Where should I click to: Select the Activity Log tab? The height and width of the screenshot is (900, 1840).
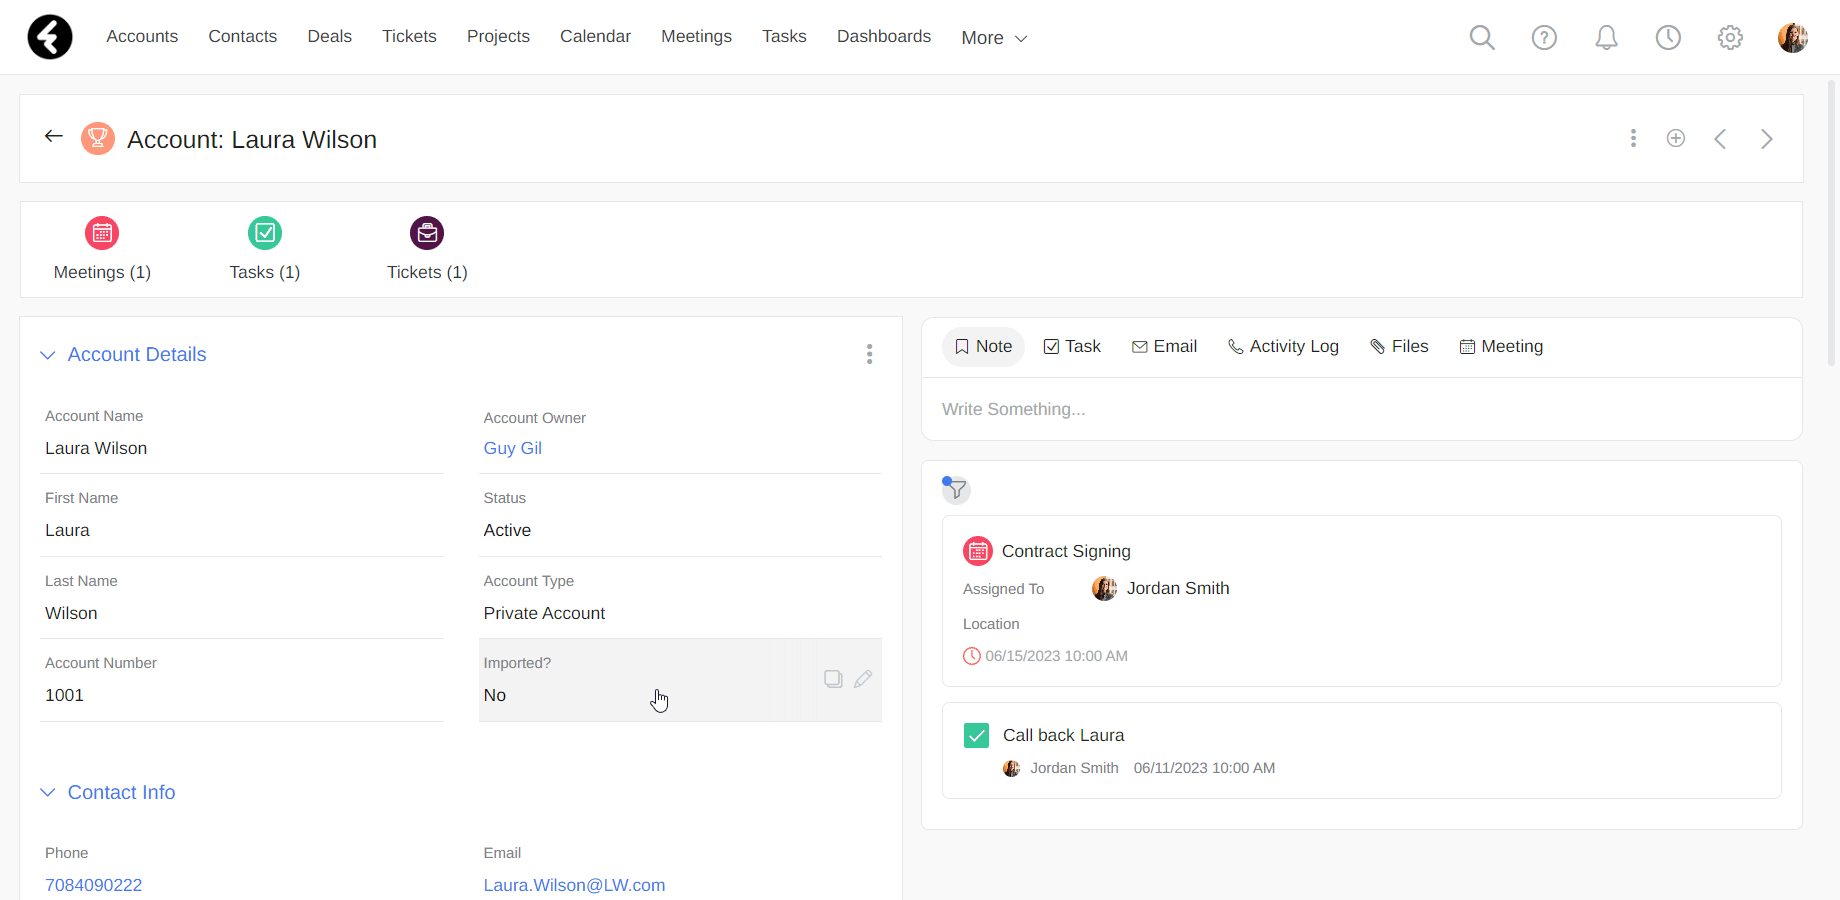click(1283, 347)
